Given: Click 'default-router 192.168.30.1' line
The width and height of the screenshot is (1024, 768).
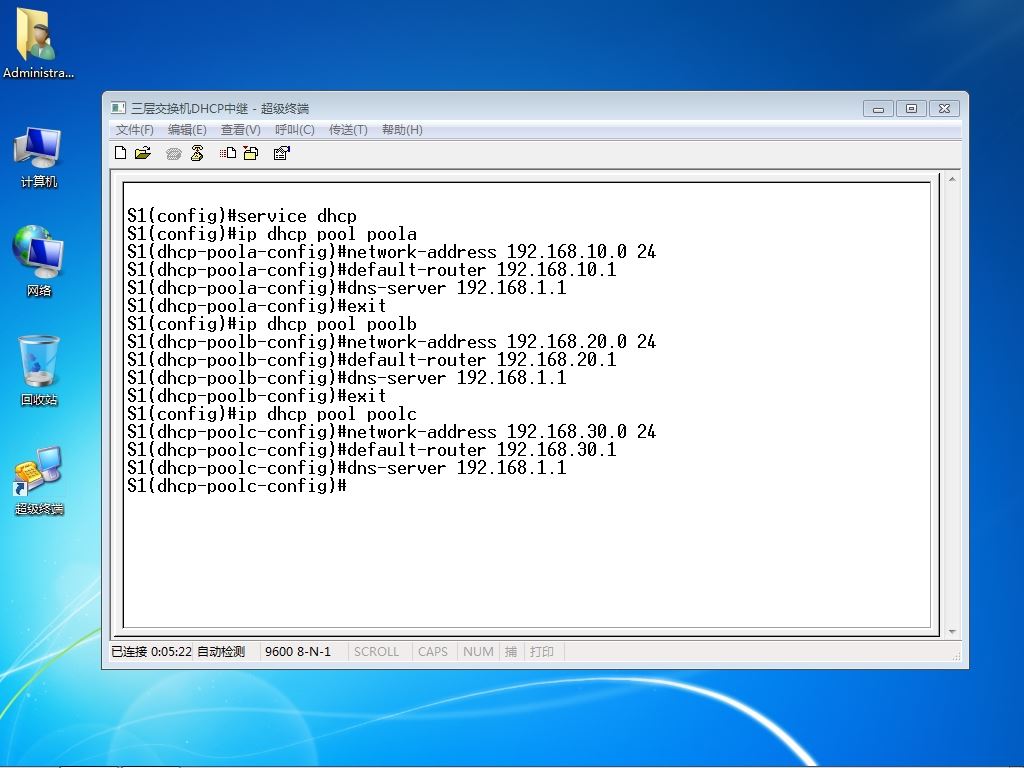Looking at the screenshot, I should tap(372, 450).
